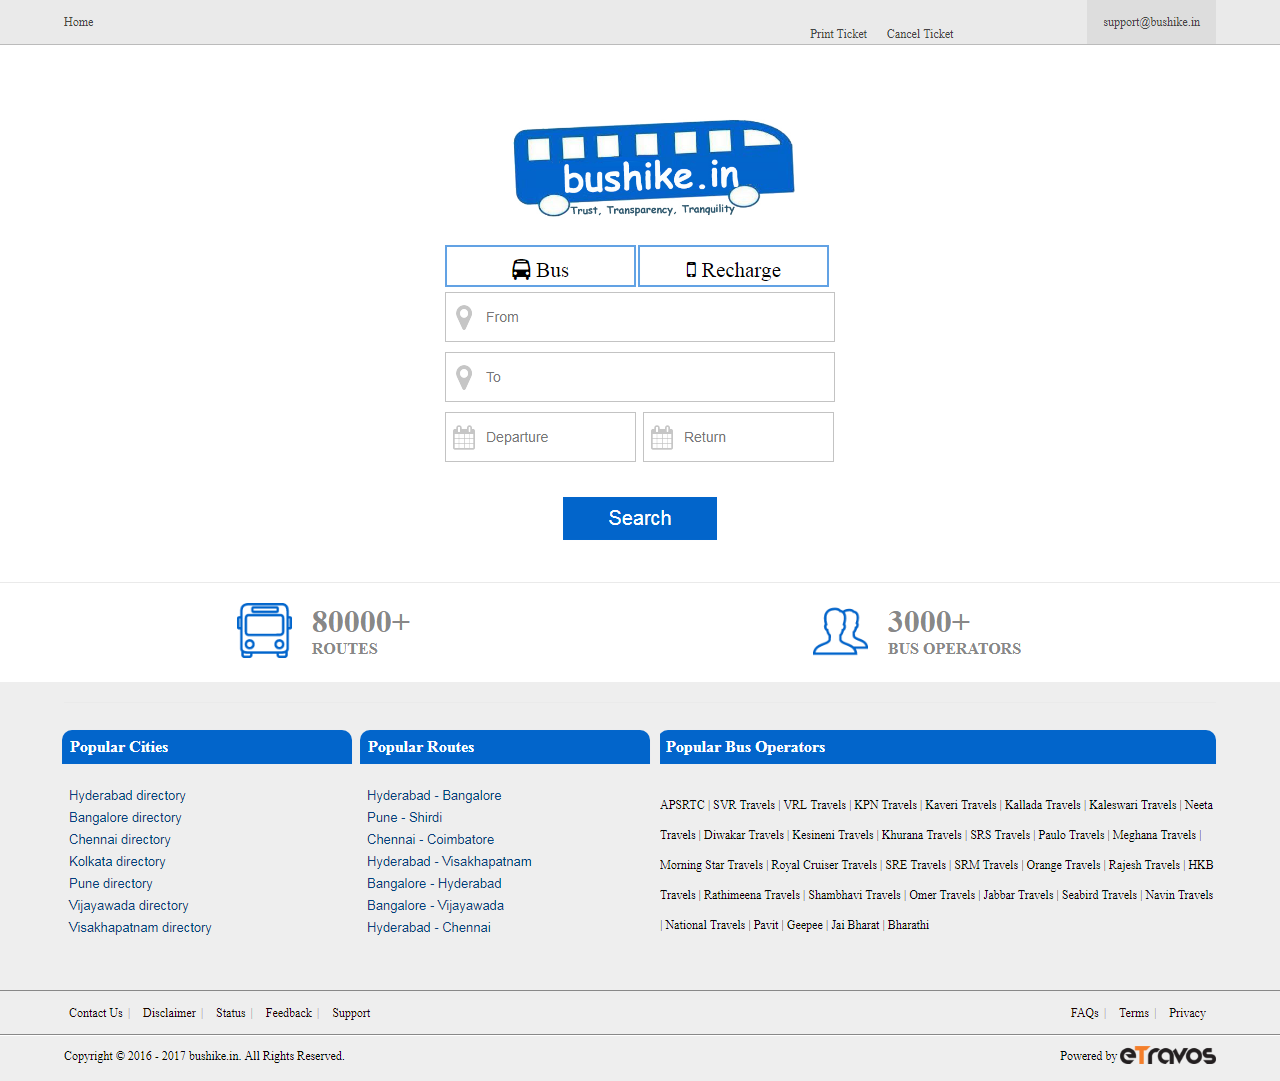1280x1081 pixels.
Task: Focus the To city input
Action: point(640,377)
